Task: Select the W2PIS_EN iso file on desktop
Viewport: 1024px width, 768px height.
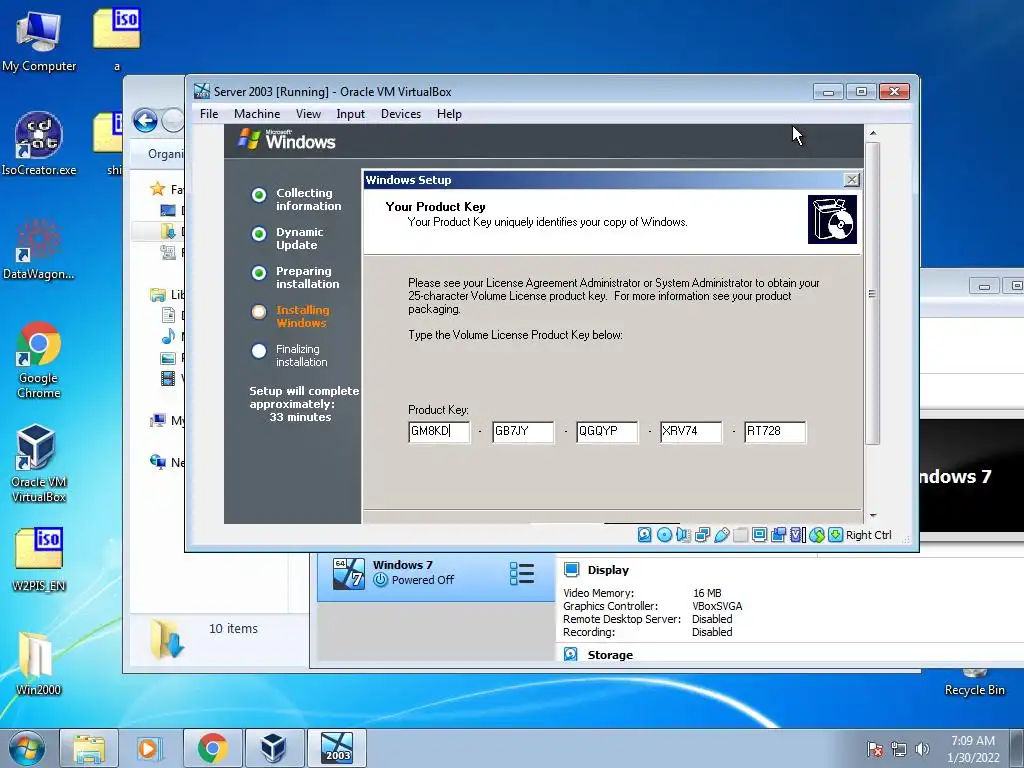Action: click(39, 559)
